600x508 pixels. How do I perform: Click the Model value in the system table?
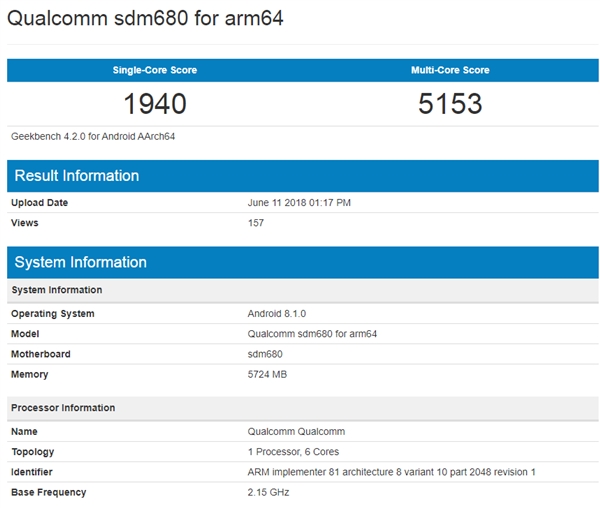(x=311, y=334)
